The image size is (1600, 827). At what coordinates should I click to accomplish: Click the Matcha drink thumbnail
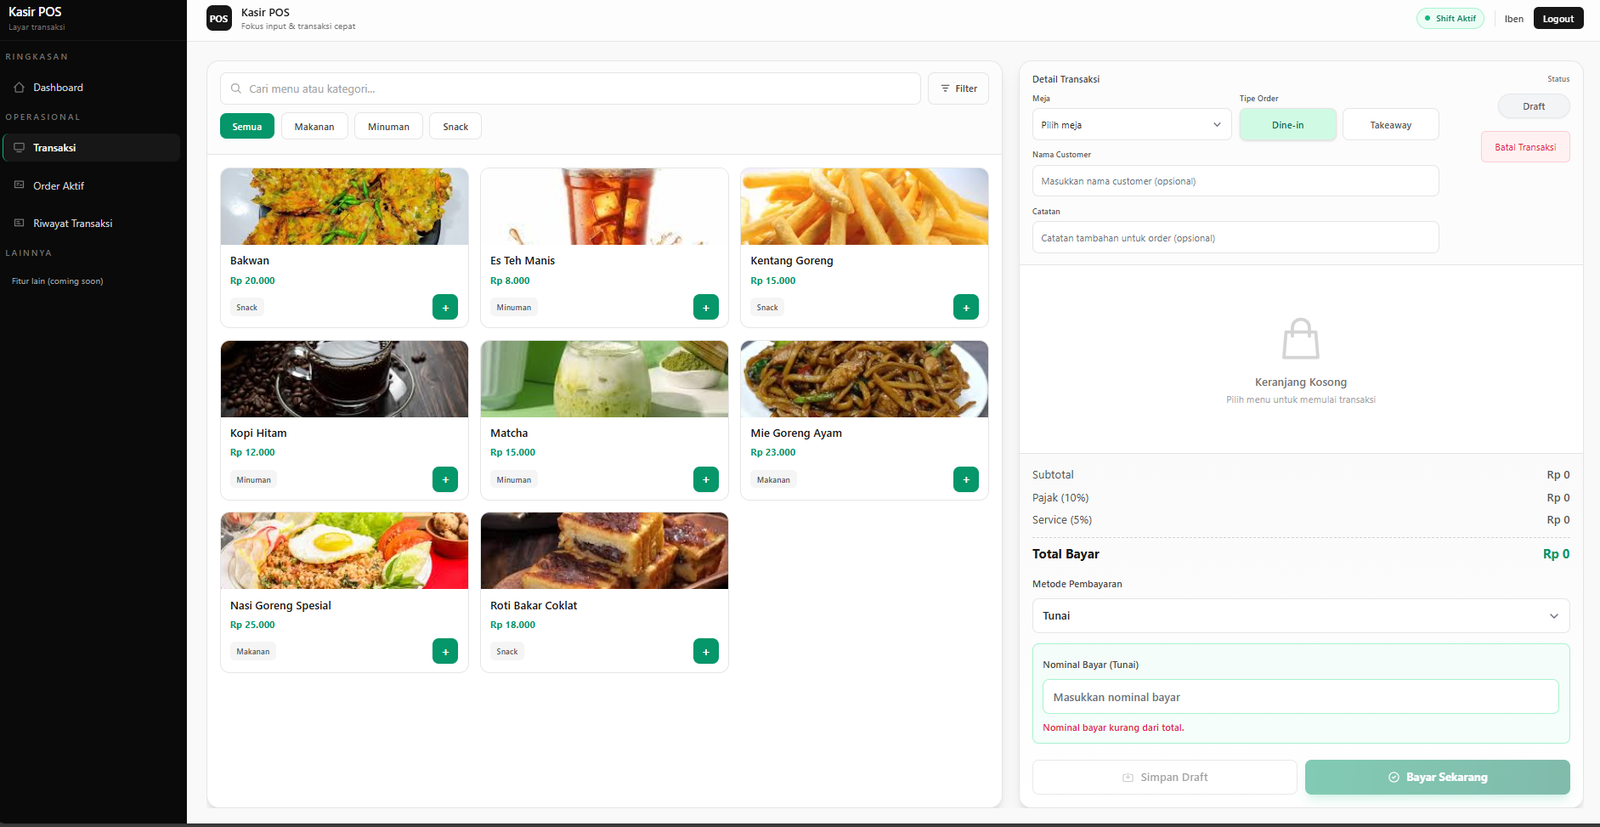pyautogui.click(x=604, y=379)
